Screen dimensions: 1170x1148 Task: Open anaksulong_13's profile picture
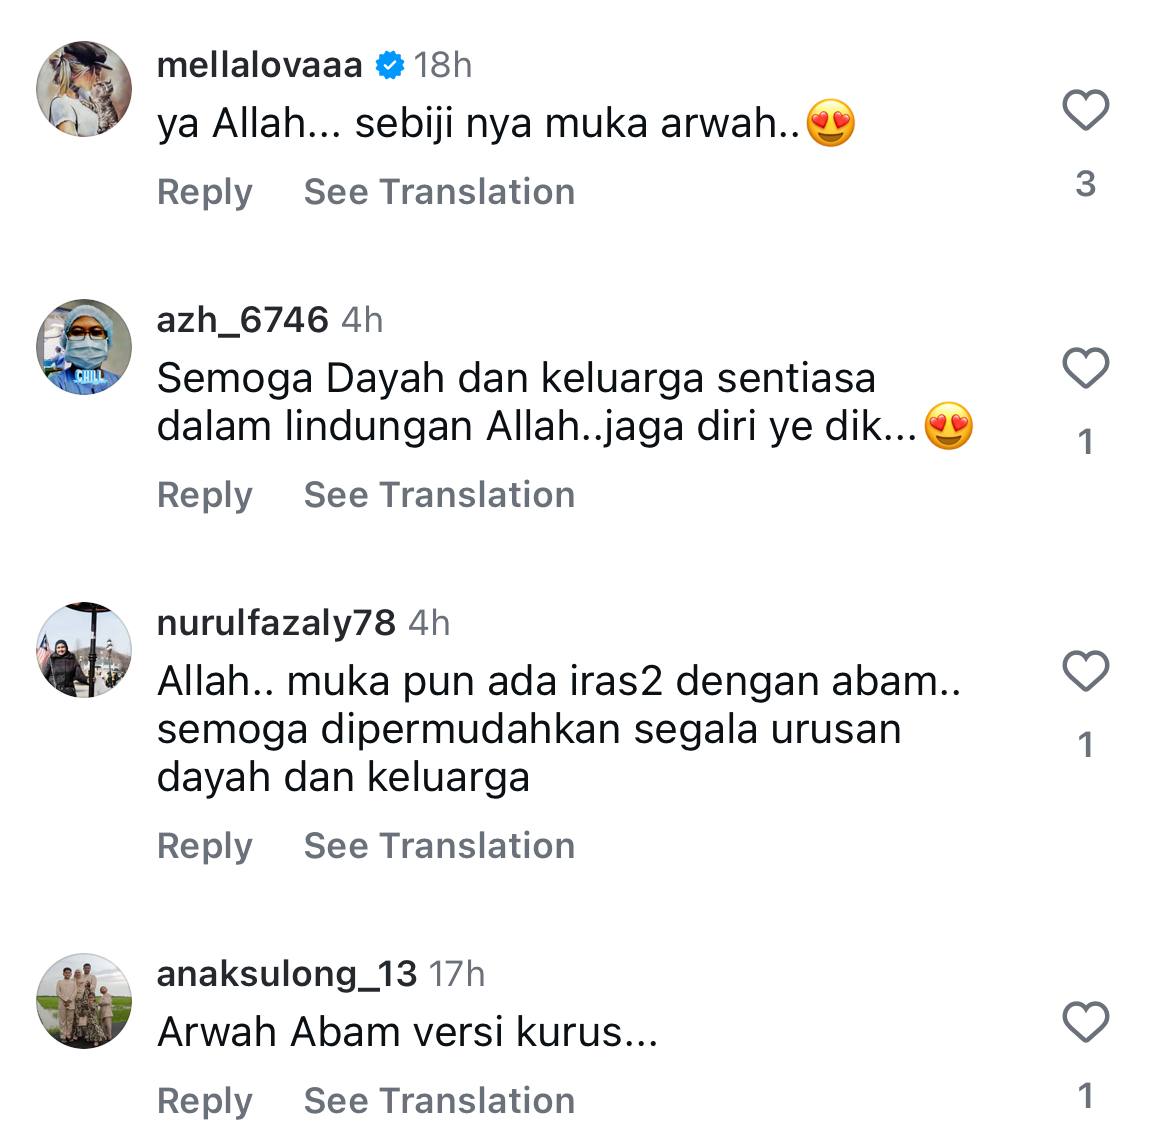pos(84,1000)
